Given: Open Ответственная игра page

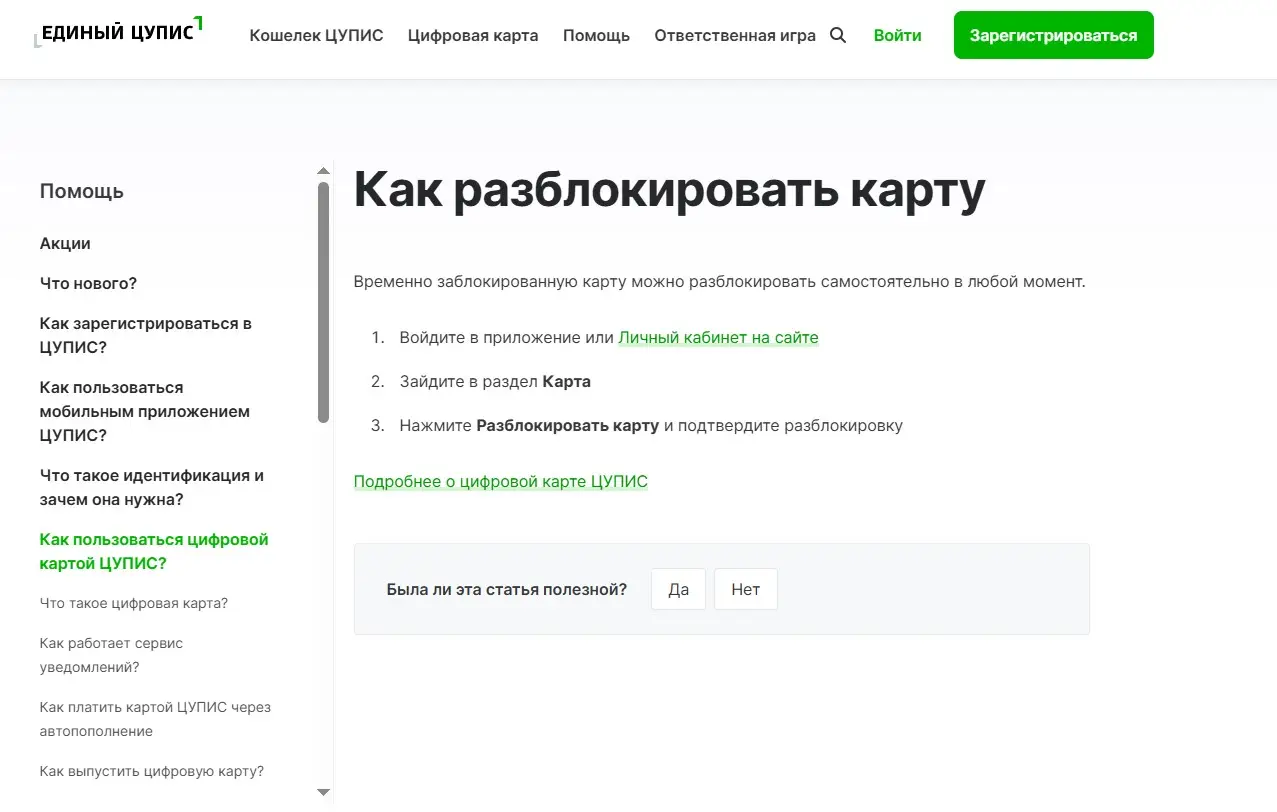Looking at the screenshot, I should (734, 36).
